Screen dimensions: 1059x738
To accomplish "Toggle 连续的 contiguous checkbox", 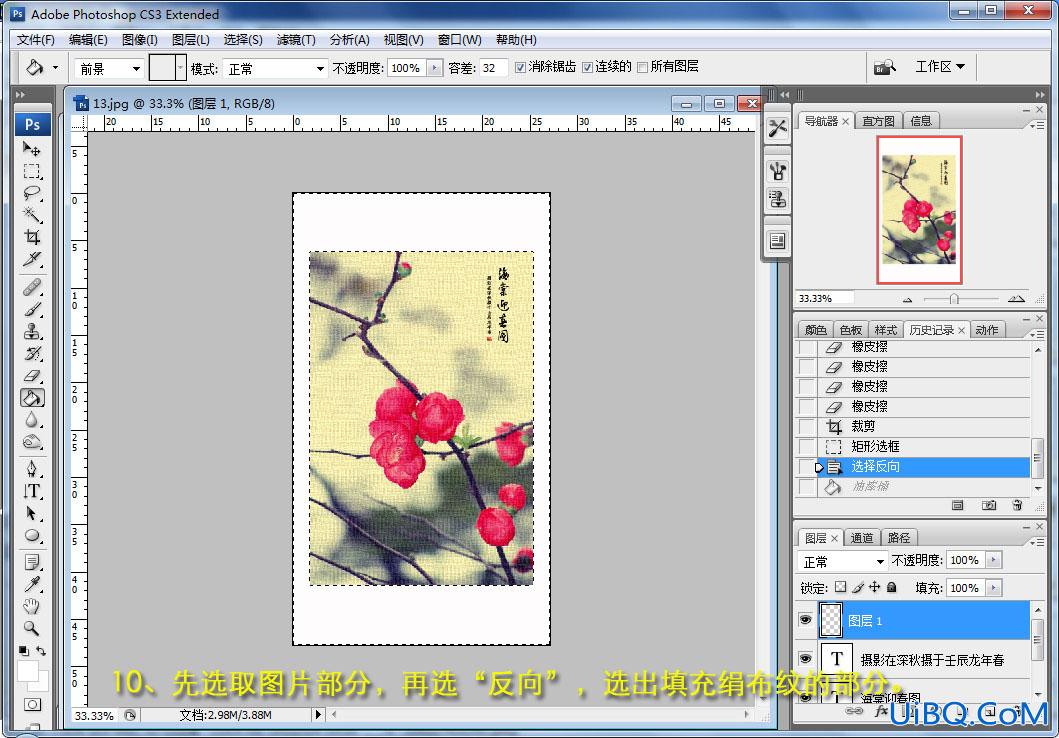I will pyautogui.click(x=587, y=67).
